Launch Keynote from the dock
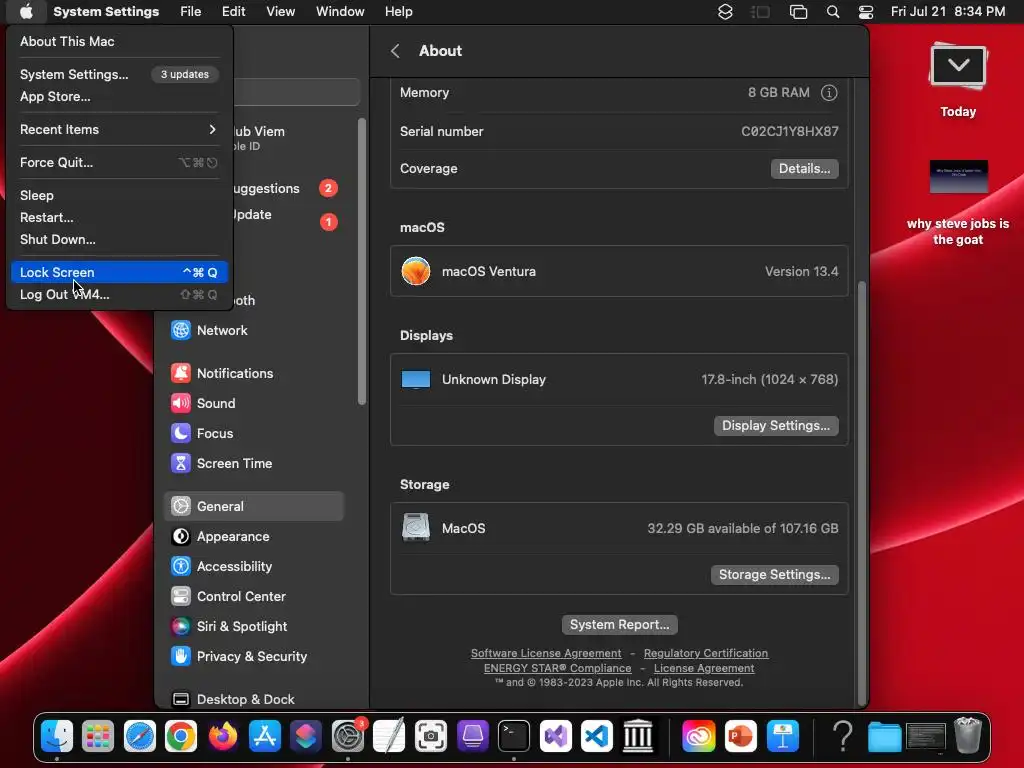1024x768 pixels. [782, 736]
